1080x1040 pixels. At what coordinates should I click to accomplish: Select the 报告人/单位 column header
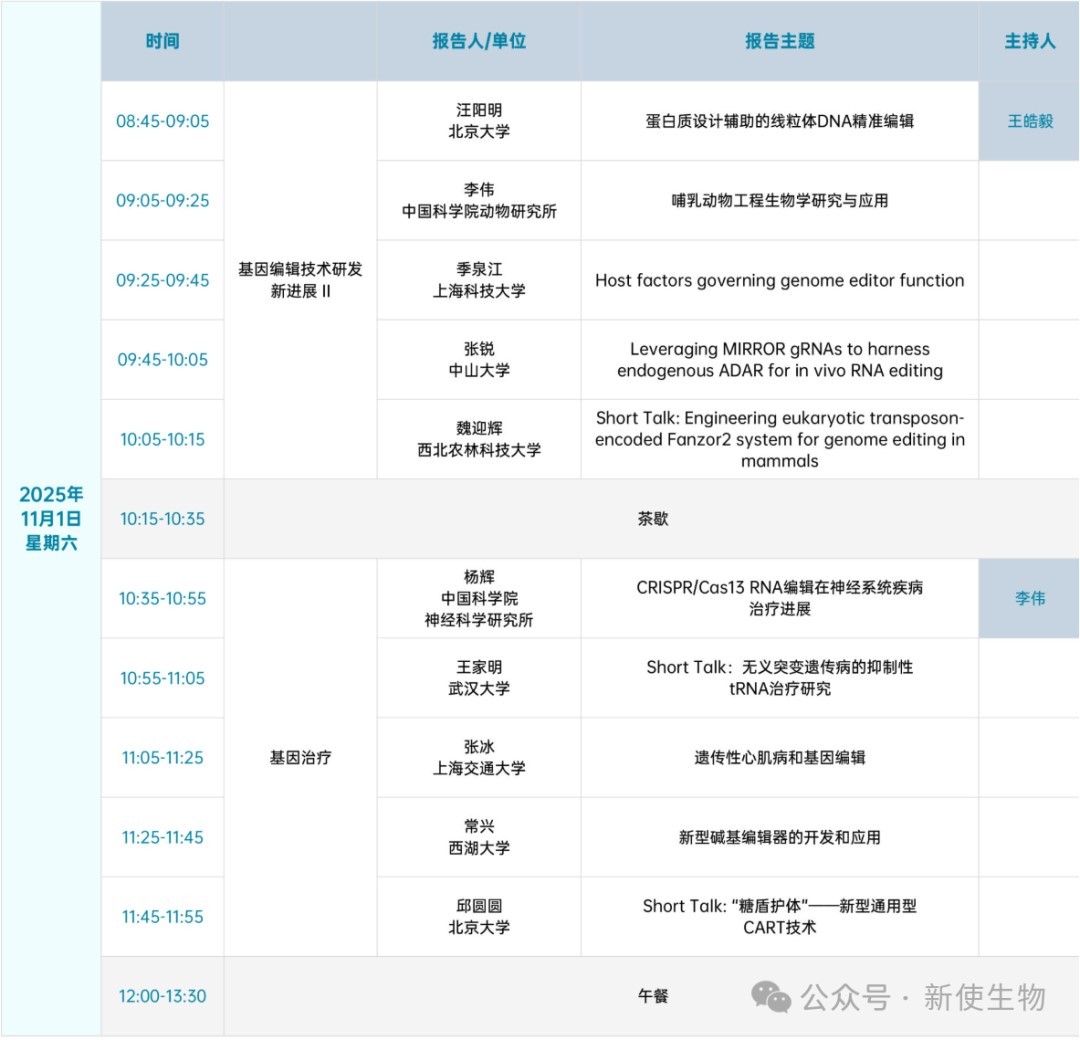coord(478,42)
